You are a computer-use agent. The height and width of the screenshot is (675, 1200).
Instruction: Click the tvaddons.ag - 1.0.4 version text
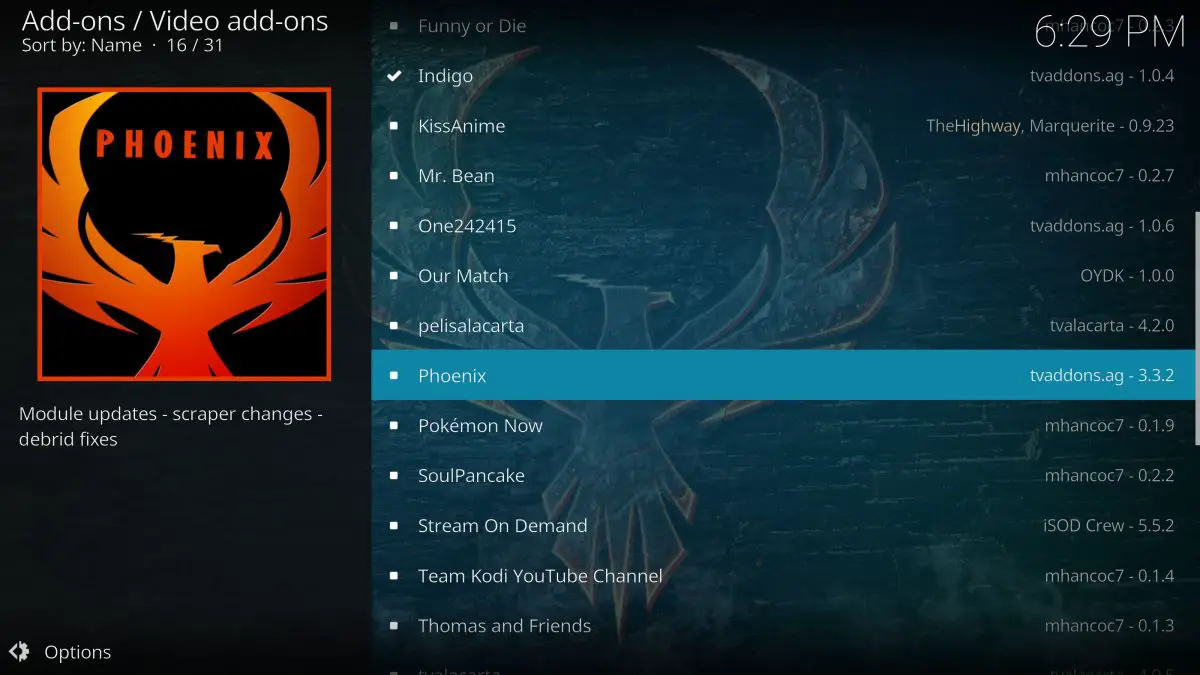click(x=1102, y=75)
